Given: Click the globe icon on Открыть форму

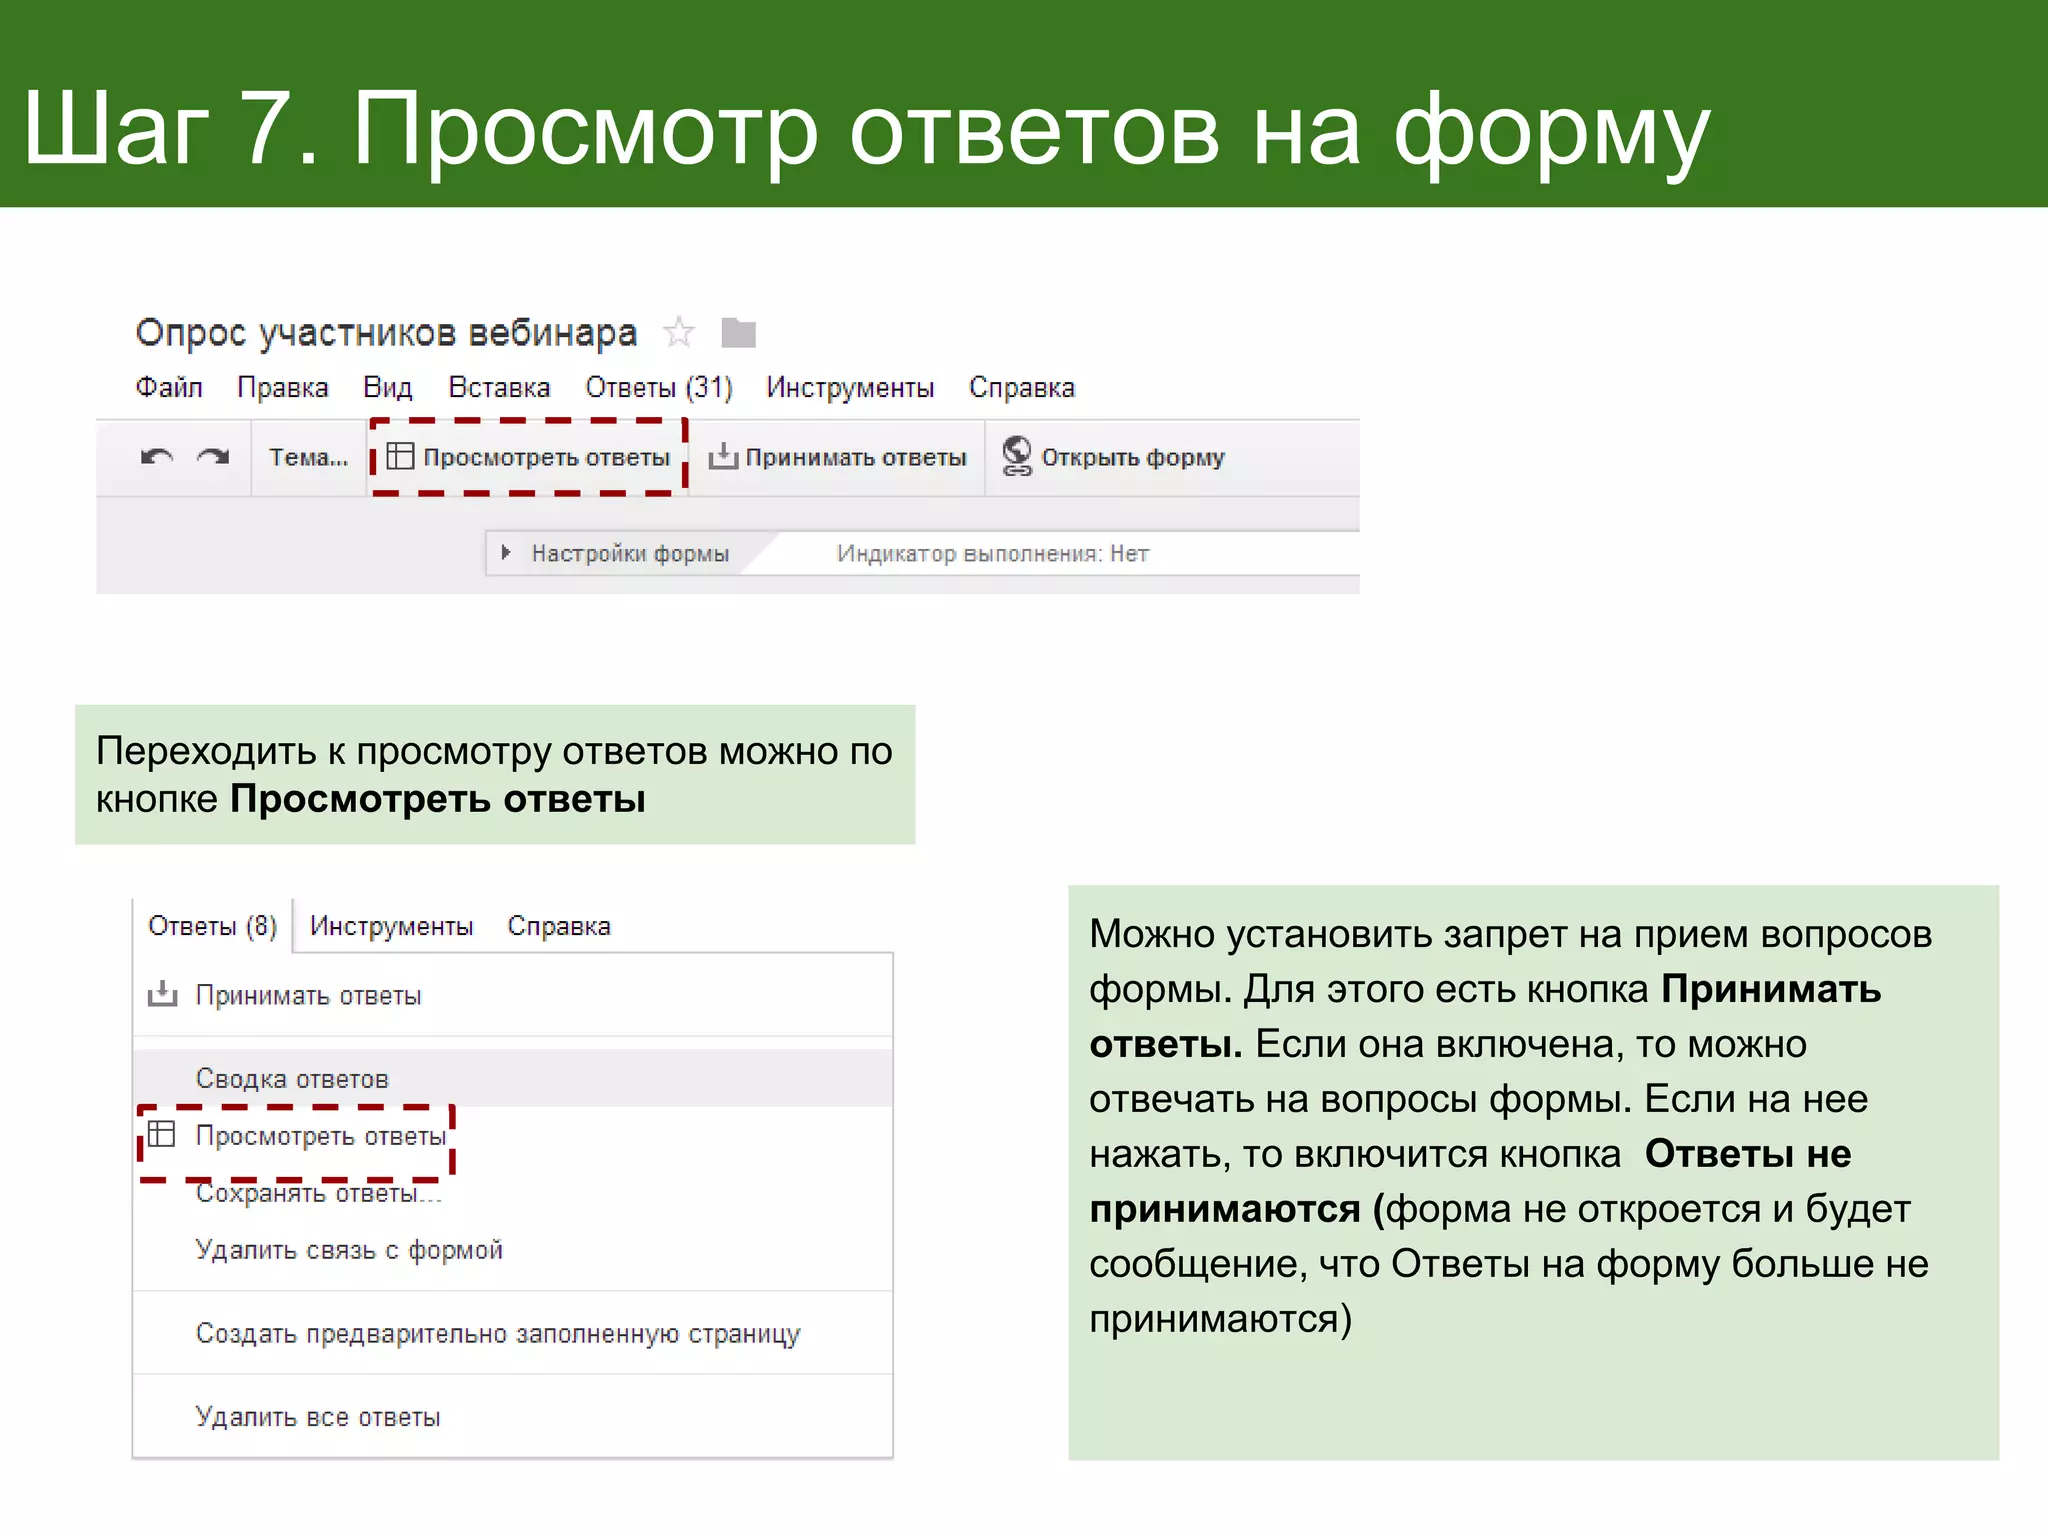Looking at the screenshot, I should point(1017,456).
